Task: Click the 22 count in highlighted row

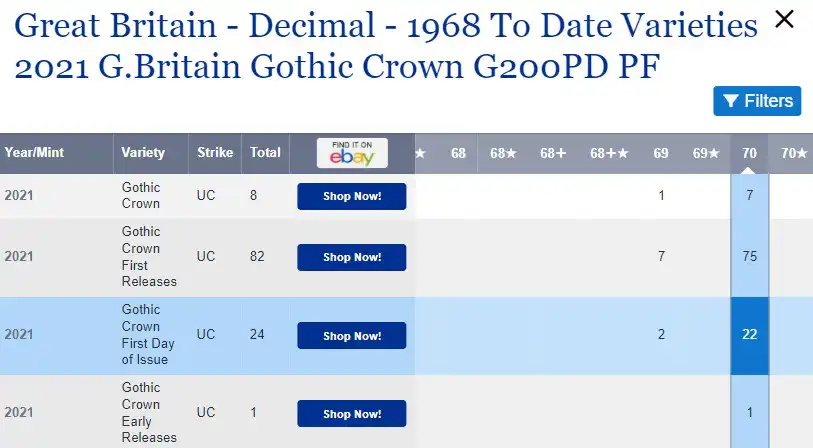Action: (x=749, y=334)
